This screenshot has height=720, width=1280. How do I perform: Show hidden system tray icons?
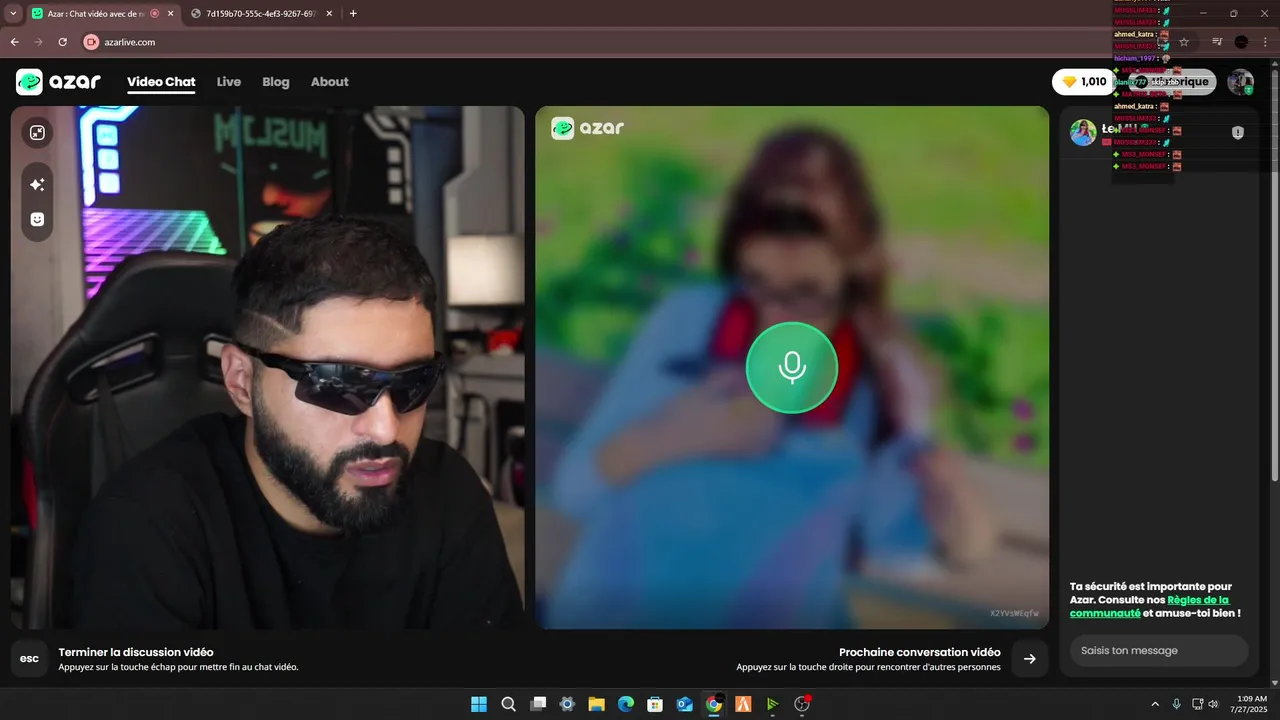click(x=1155, y=704)
